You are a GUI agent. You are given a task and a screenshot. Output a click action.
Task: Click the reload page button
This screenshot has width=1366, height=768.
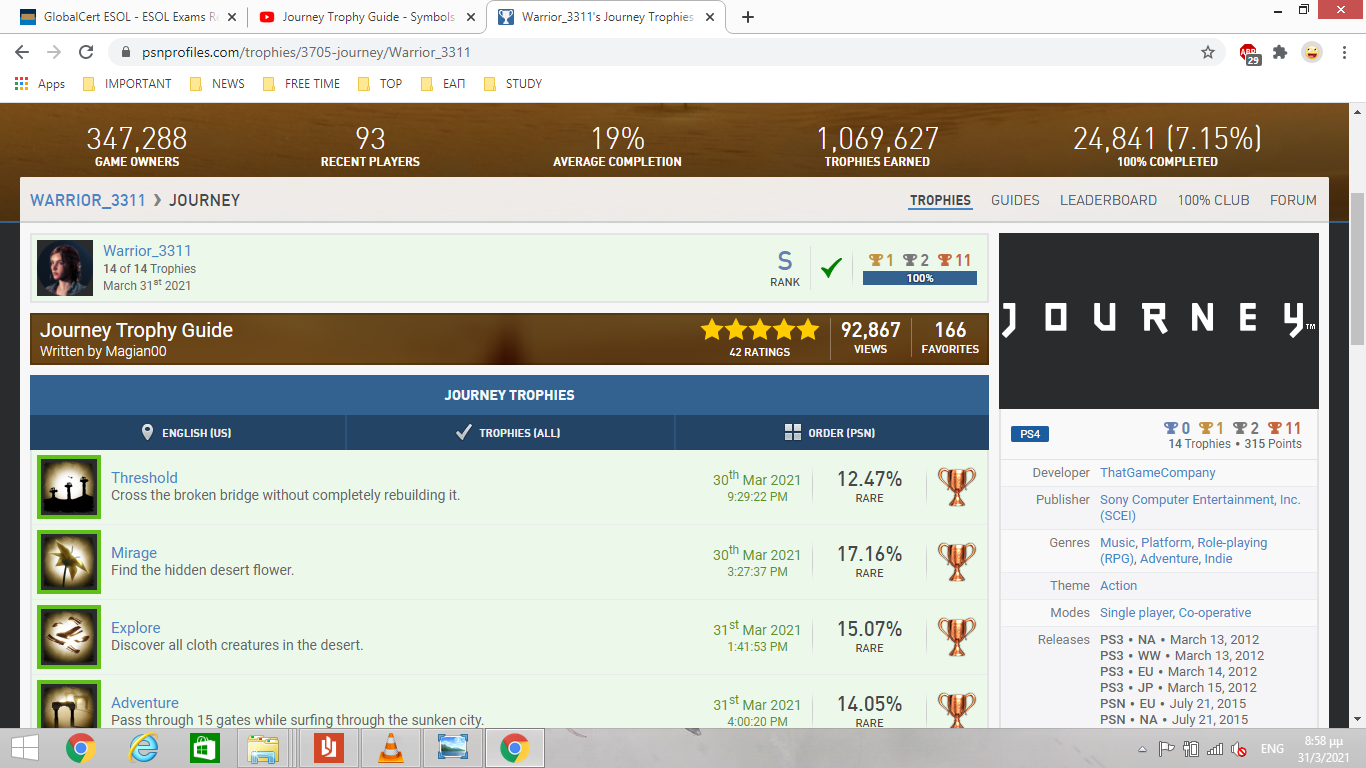pos(86,52)
